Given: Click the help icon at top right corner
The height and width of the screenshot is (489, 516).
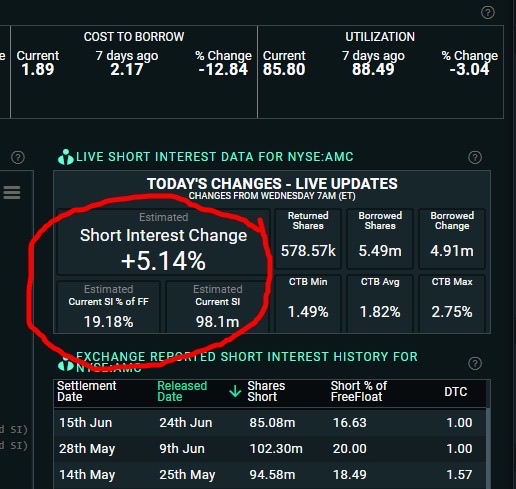Looking at the screenshot, I should 488,13.
